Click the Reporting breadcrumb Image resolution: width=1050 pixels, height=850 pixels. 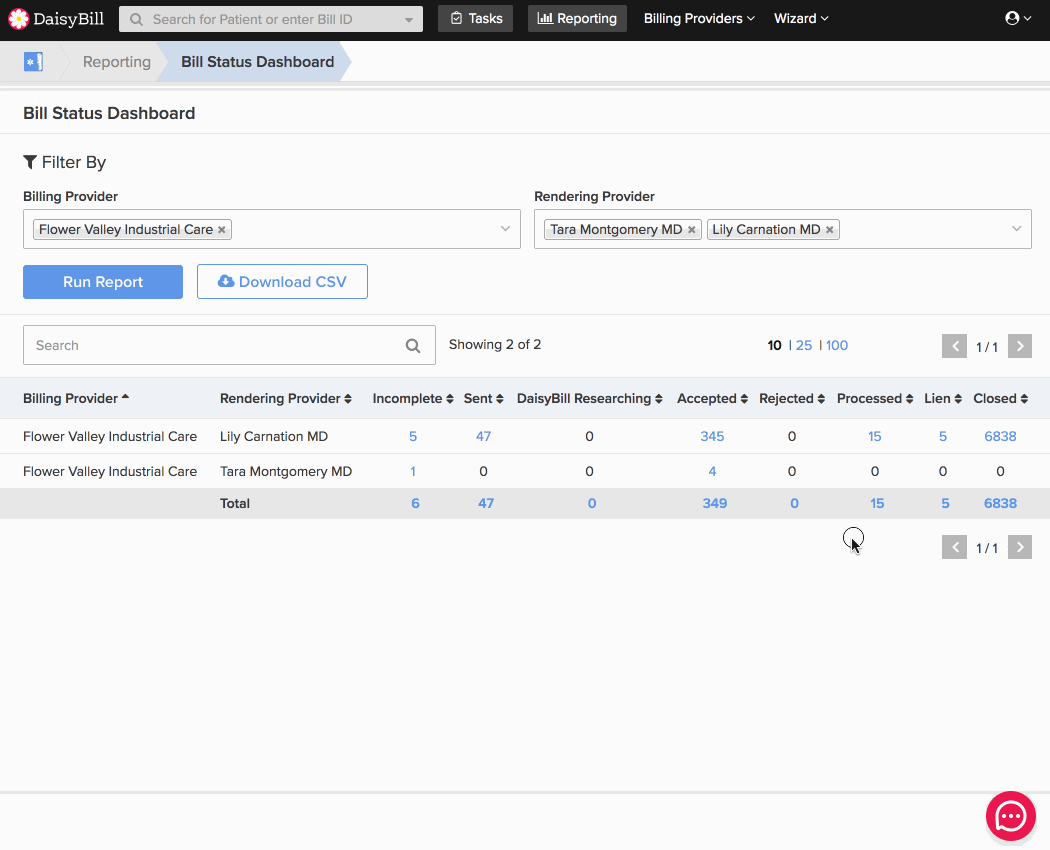click(x=117, y=62)
